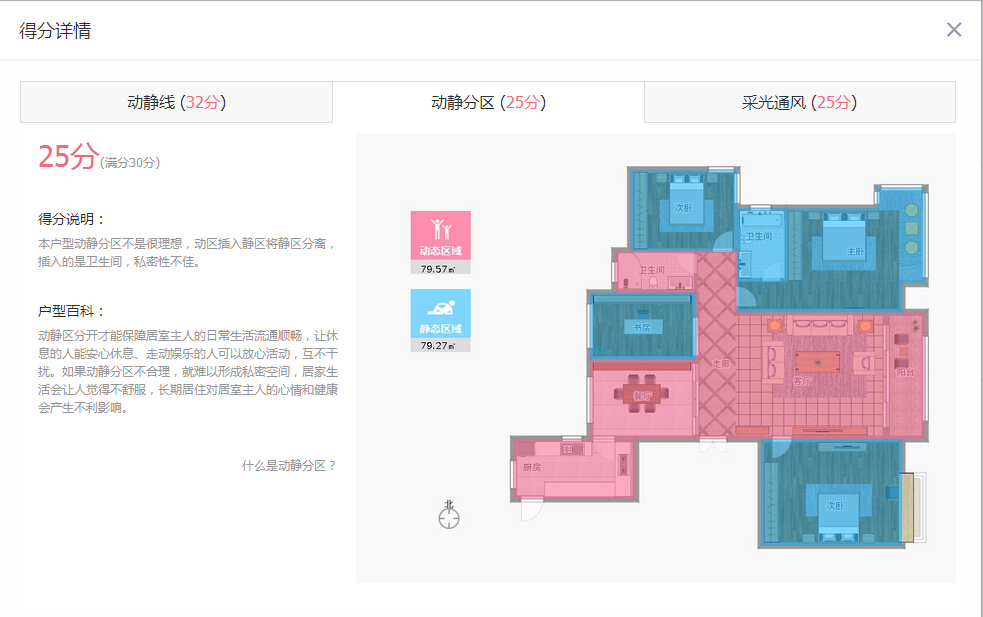Select the 阳台 balcony region
The image size is (983, 617).
[x=905, y=370]
